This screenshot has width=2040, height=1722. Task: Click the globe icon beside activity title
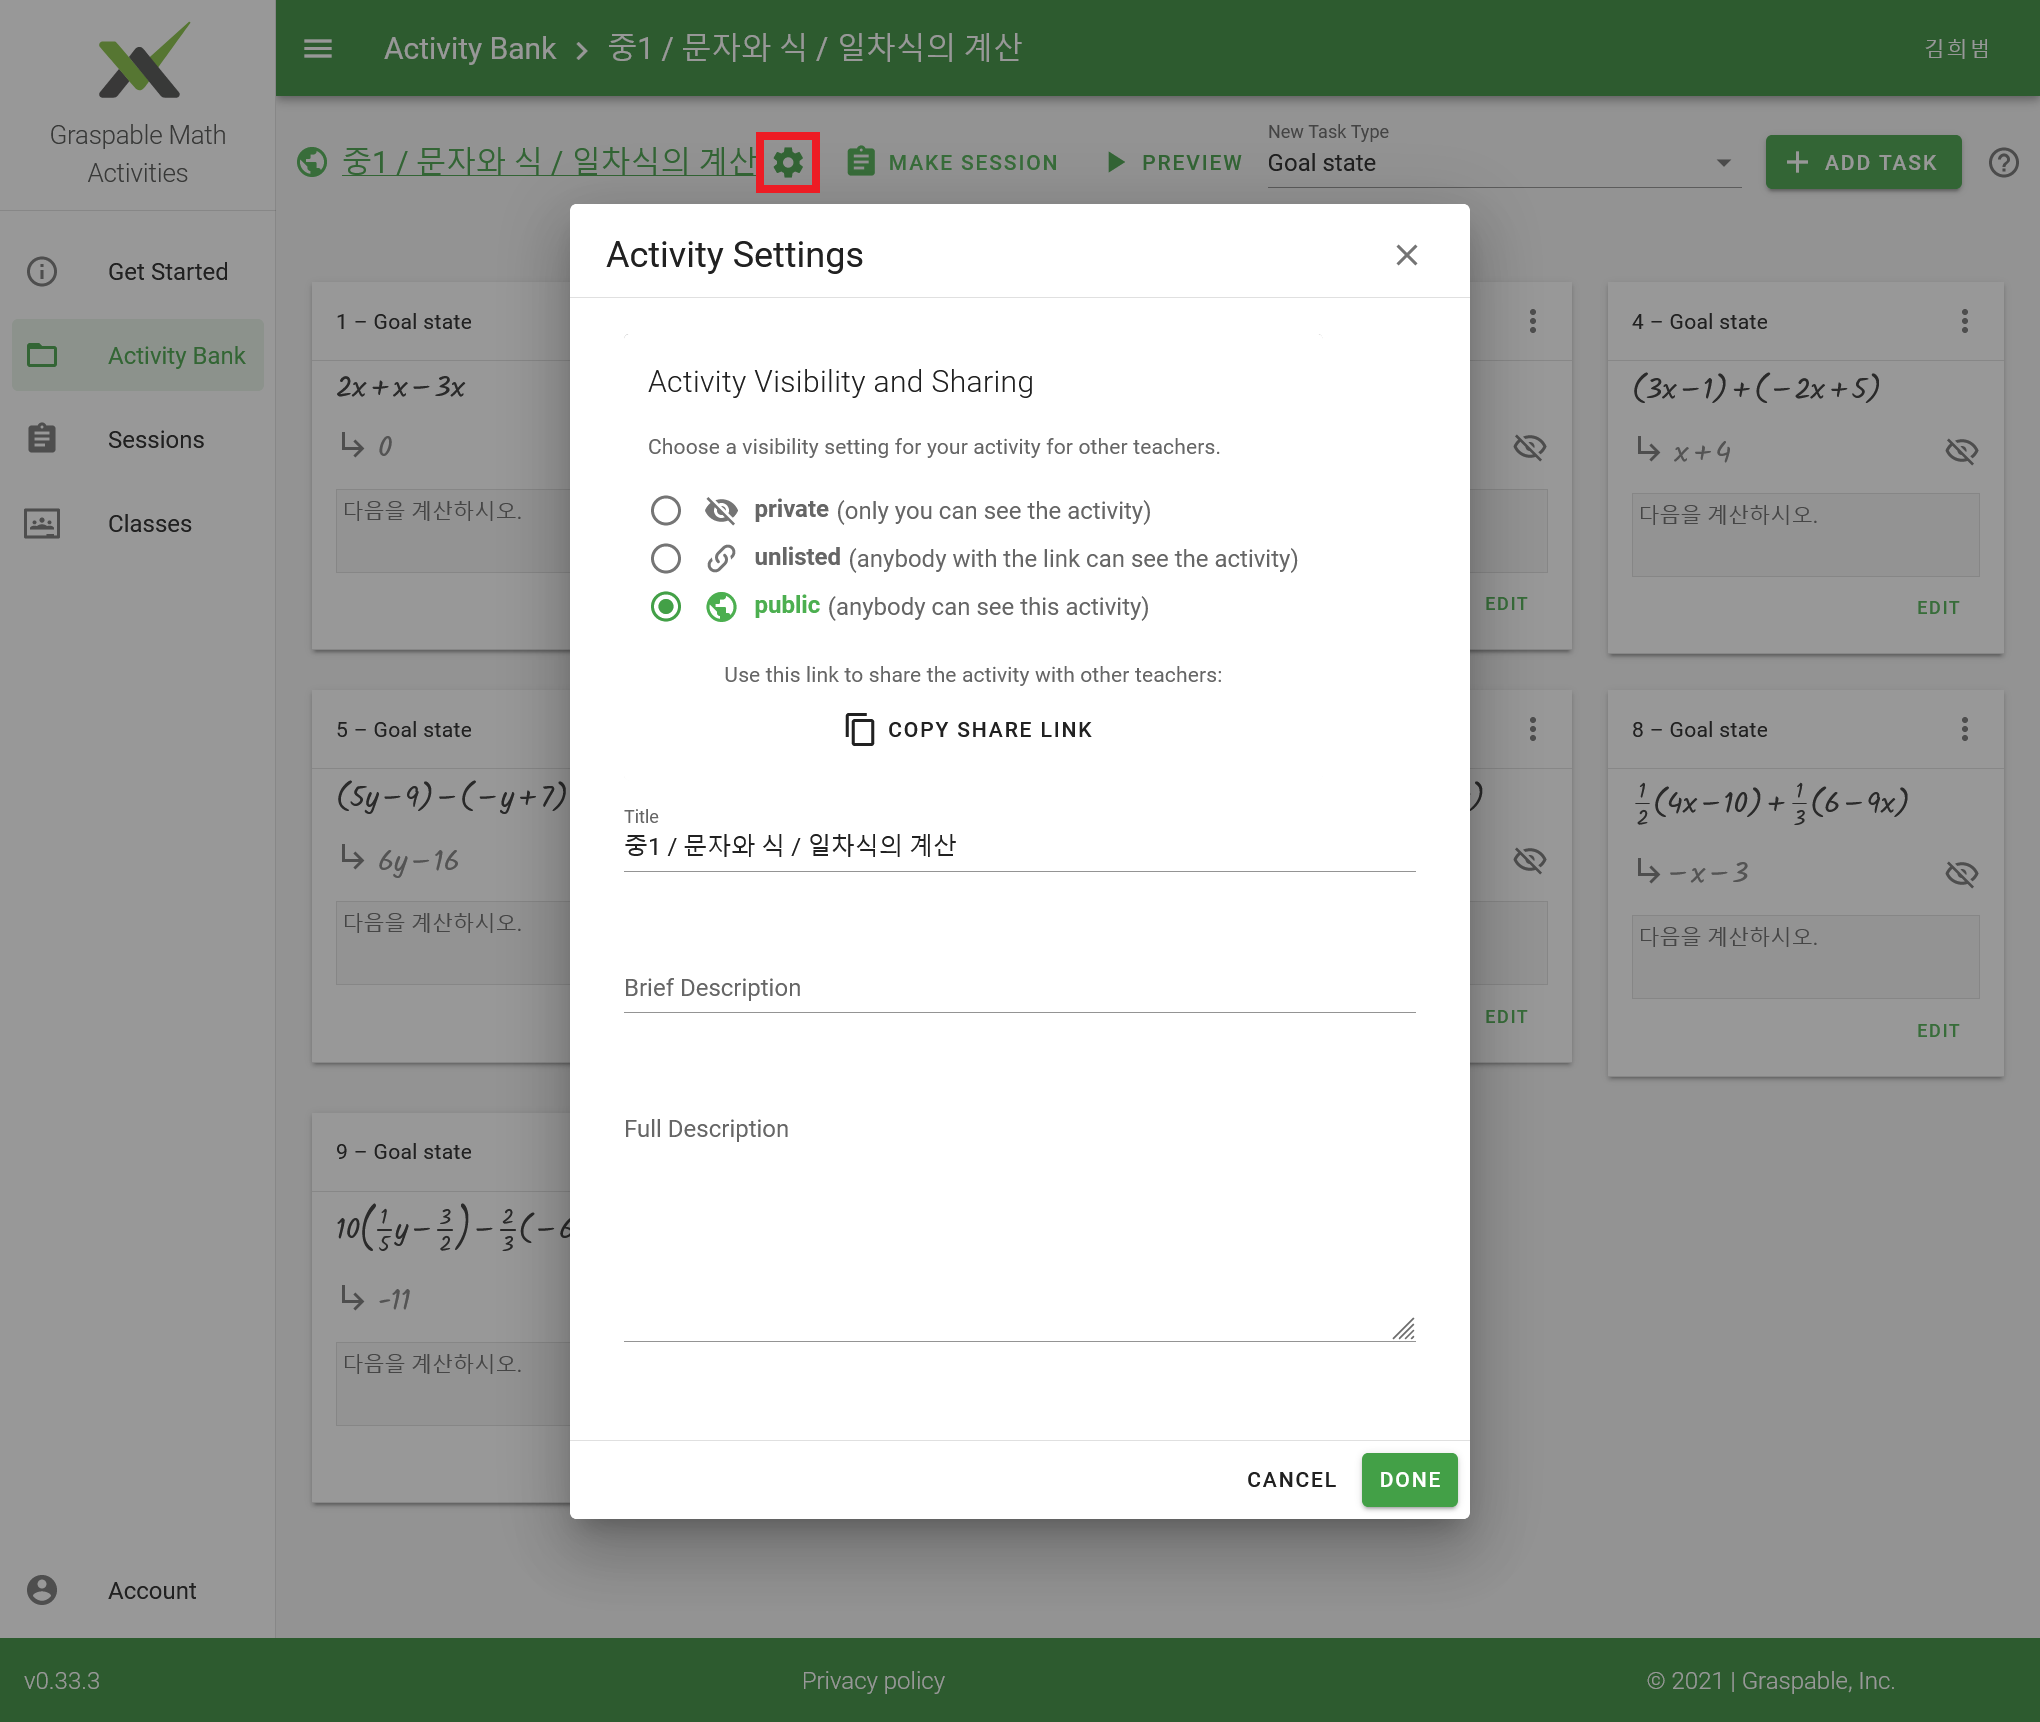(x=312, y=162)
